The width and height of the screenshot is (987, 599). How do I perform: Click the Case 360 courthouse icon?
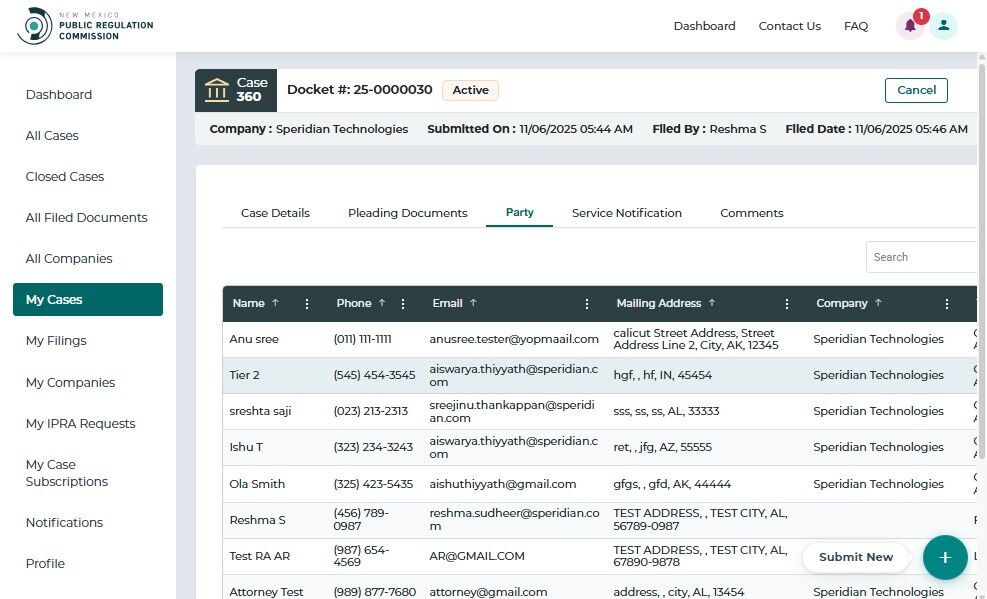(x=217, y=90)
